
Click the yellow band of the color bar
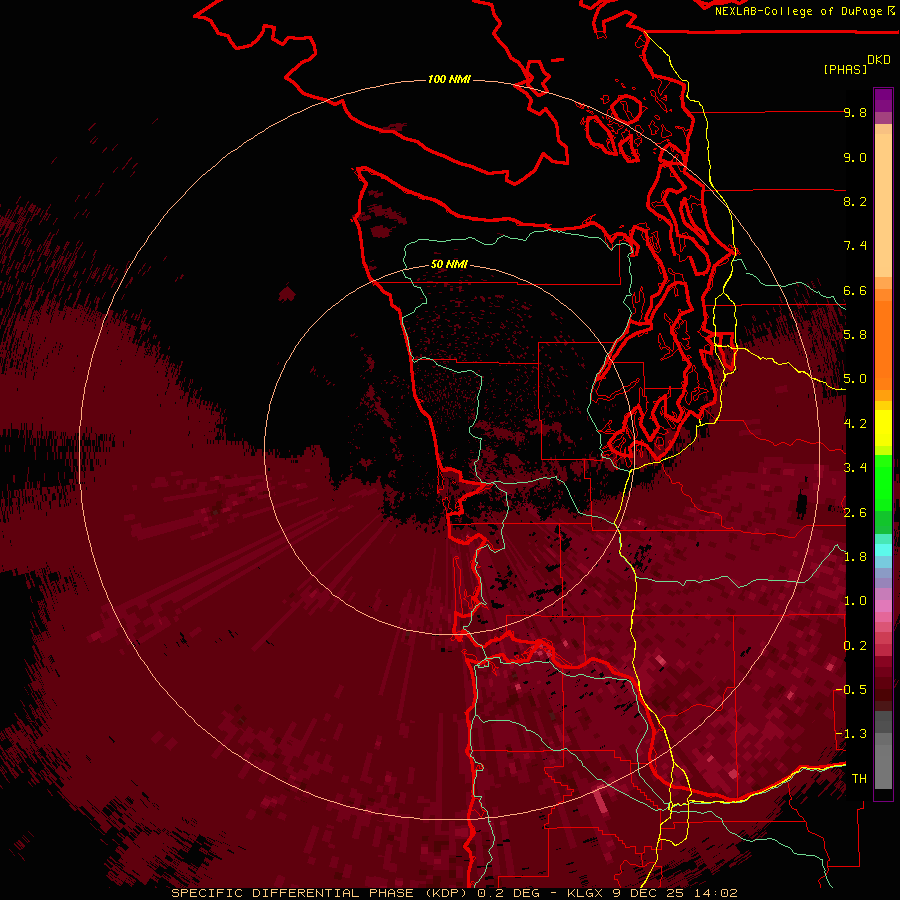pyautogui.click(x=883, y=428)
